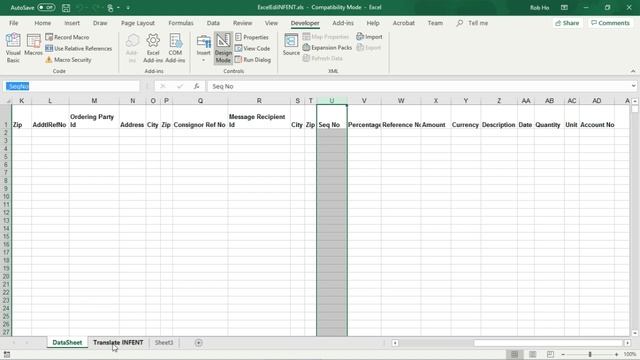The height and width of the screenshot is (360, 640).
Task: Switch to Translate INFENT sheet
Action: [x=118, y=342]
